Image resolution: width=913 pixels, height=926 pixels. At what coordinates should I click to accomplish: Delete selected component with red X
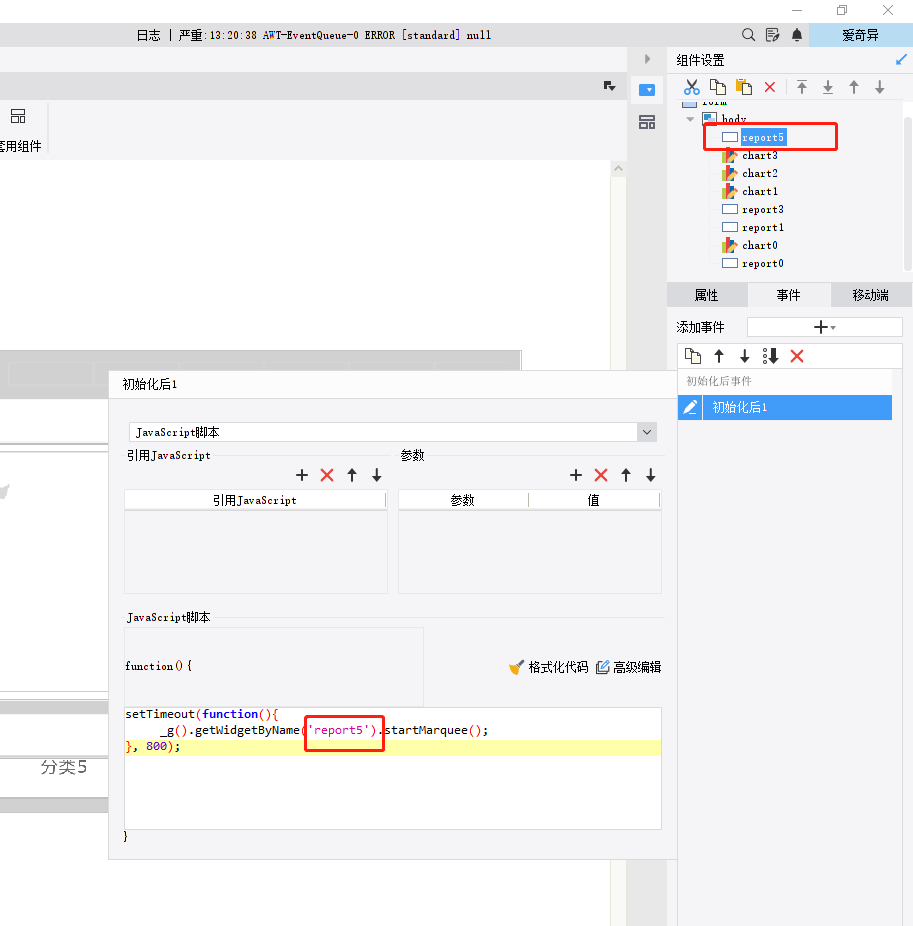(x=769, y=87)
